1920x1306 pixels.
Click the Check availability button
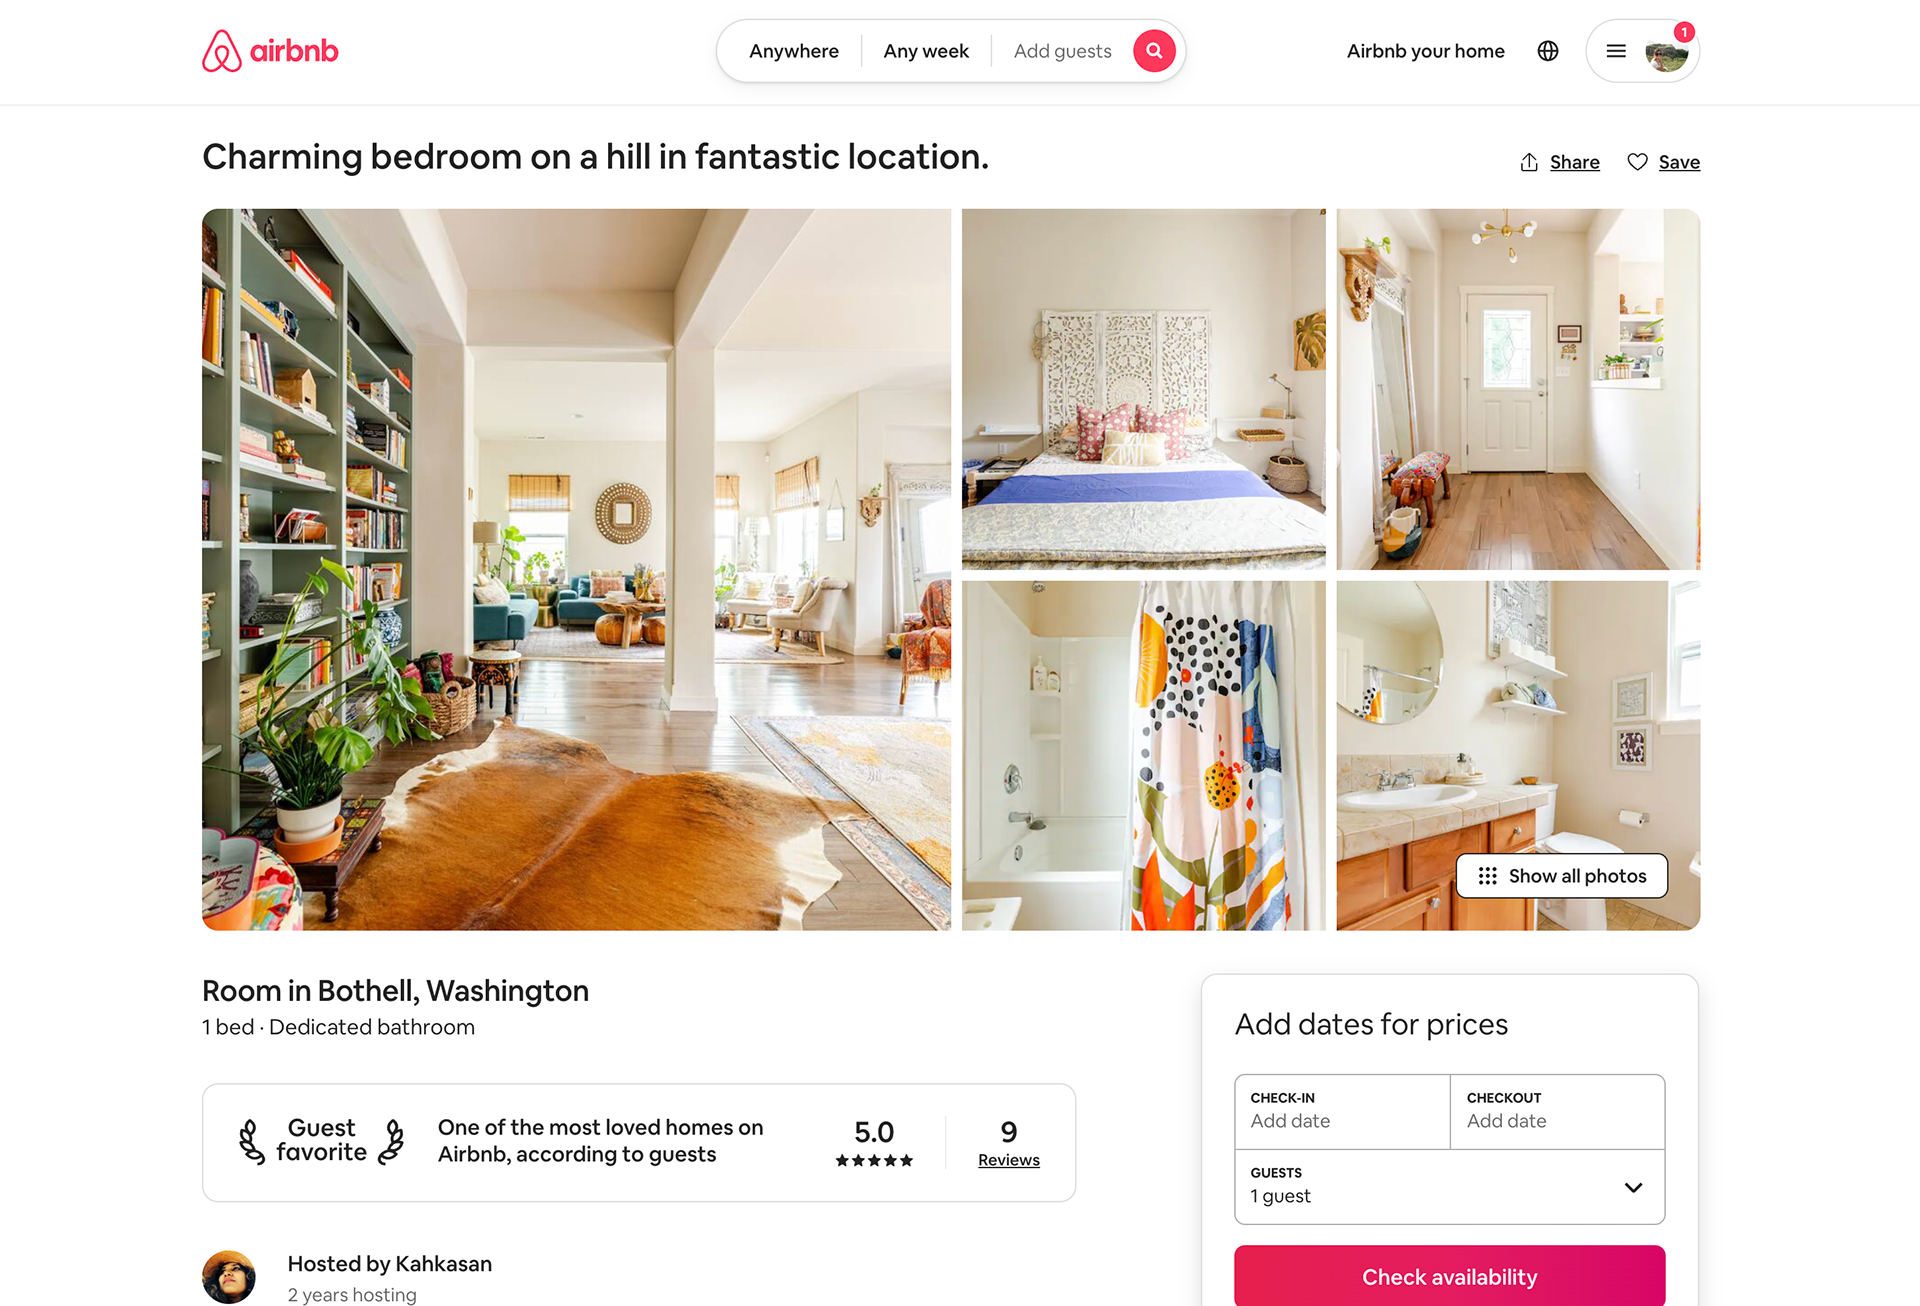1449,1276
